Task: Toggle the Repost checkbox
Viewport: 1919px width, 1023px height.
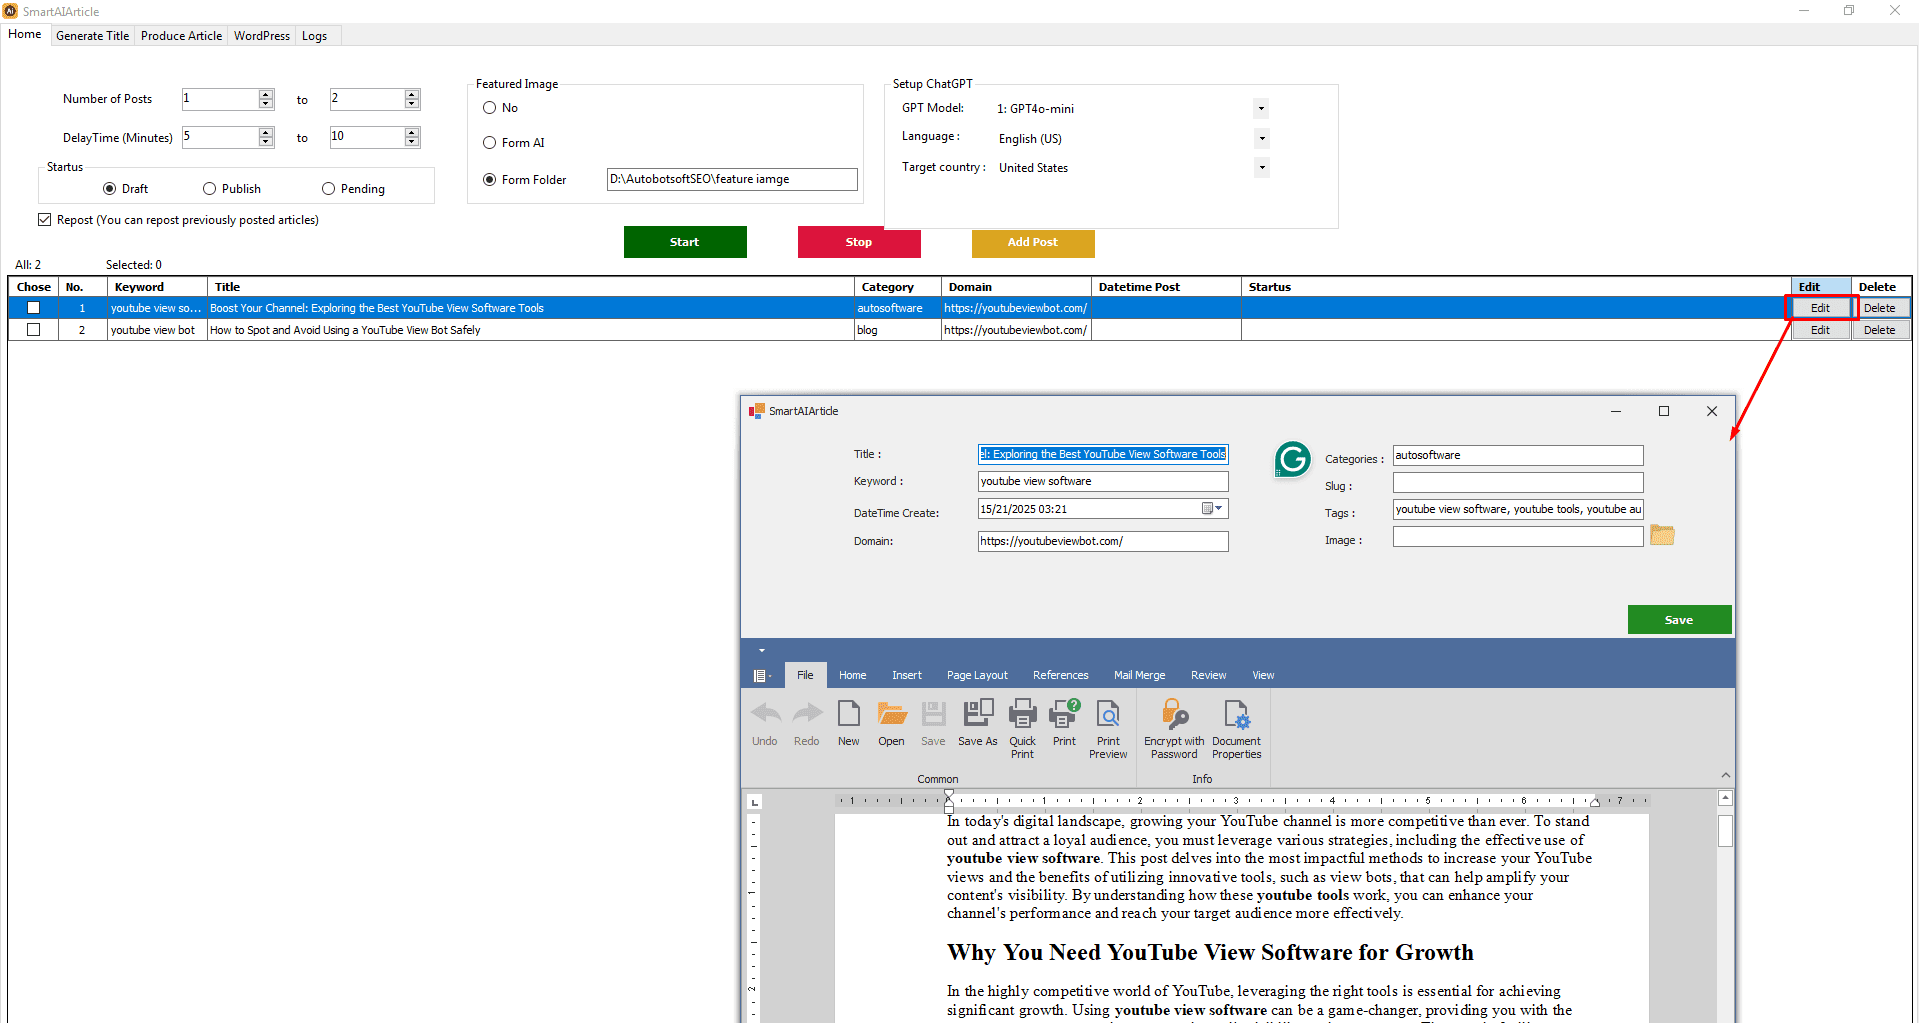Action: click(x=45, y=220)
